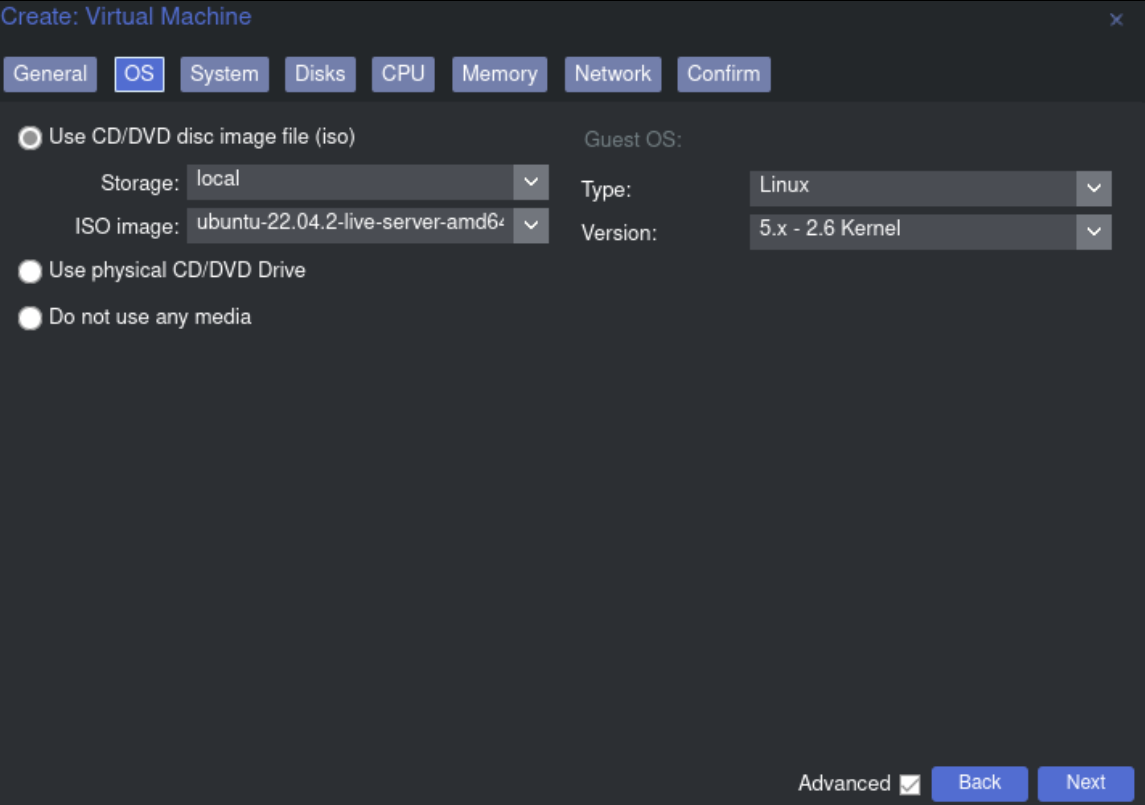Viewport: 1145px width, 805px height.
Task: Go to the Disks tab
Action: (x=320, y=74)
